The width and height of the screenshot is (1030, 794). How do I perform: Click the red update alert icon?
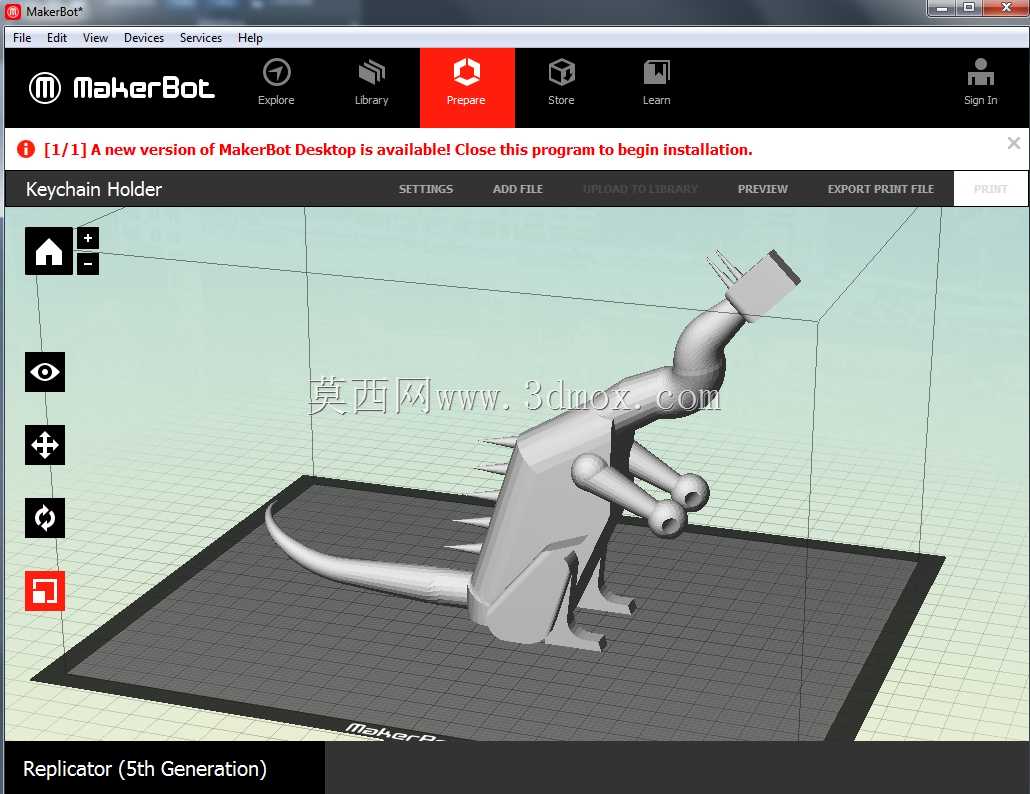click(x=26, y=149)
